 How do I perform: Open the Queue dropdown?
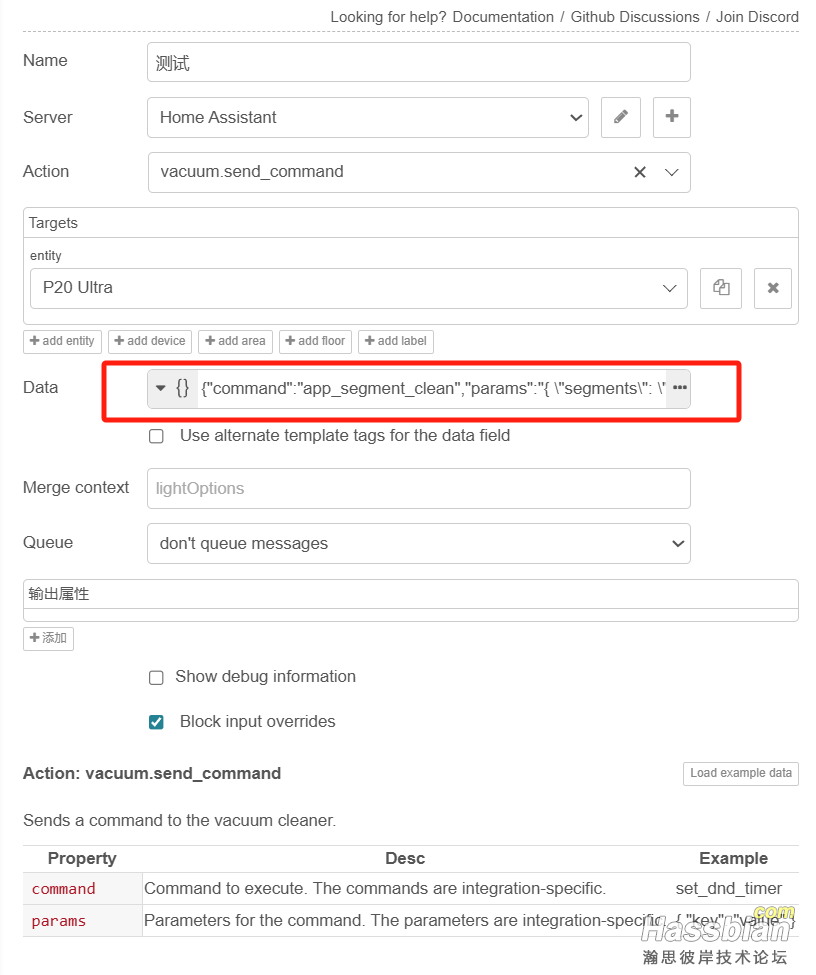[x=418, y=544]
